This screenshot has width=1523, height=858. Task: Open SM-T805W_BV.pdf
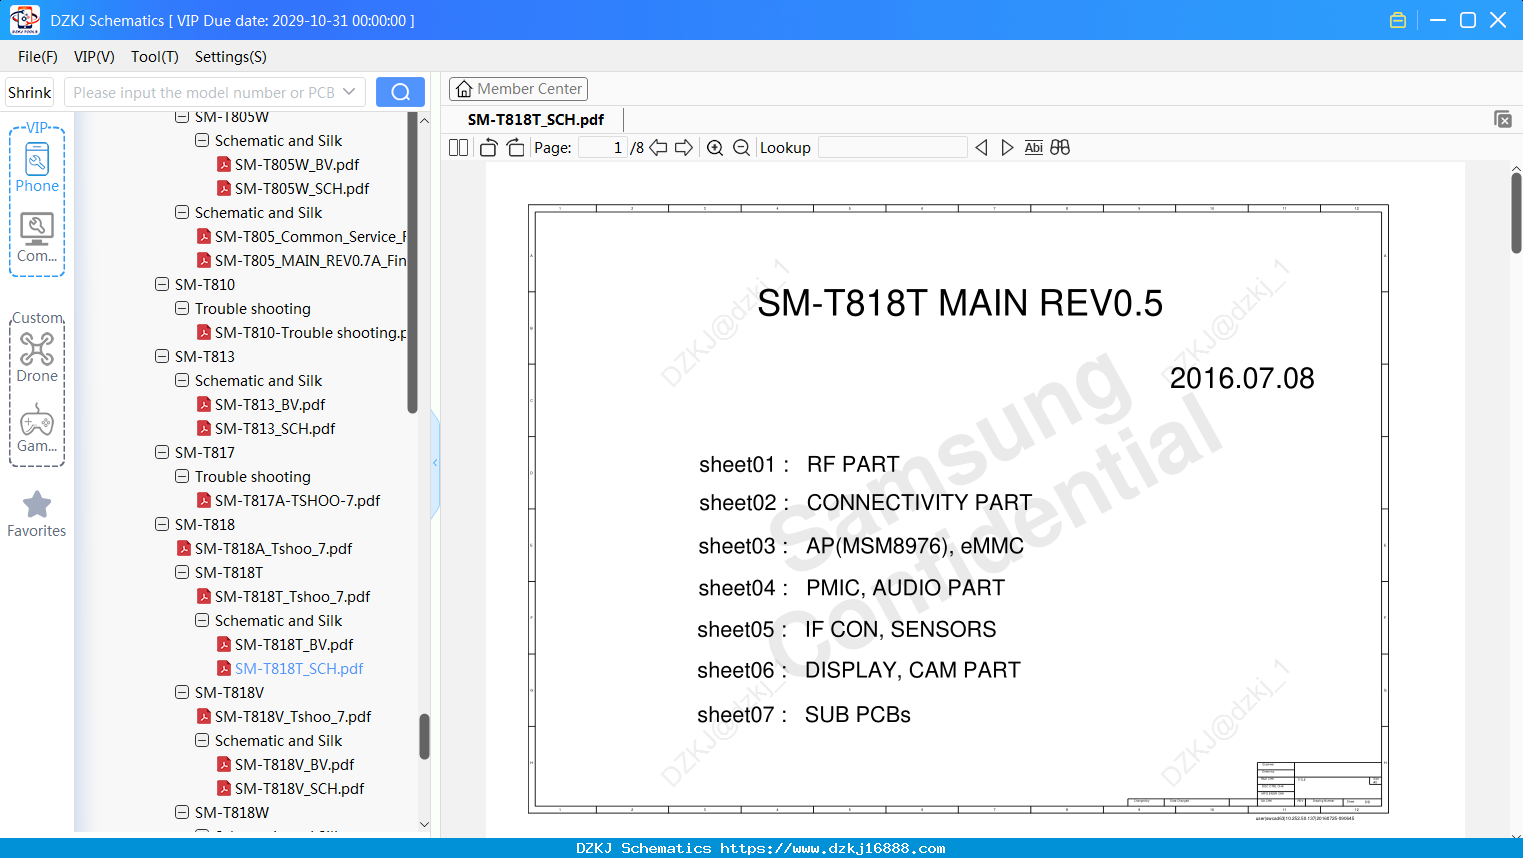[297, 164]
